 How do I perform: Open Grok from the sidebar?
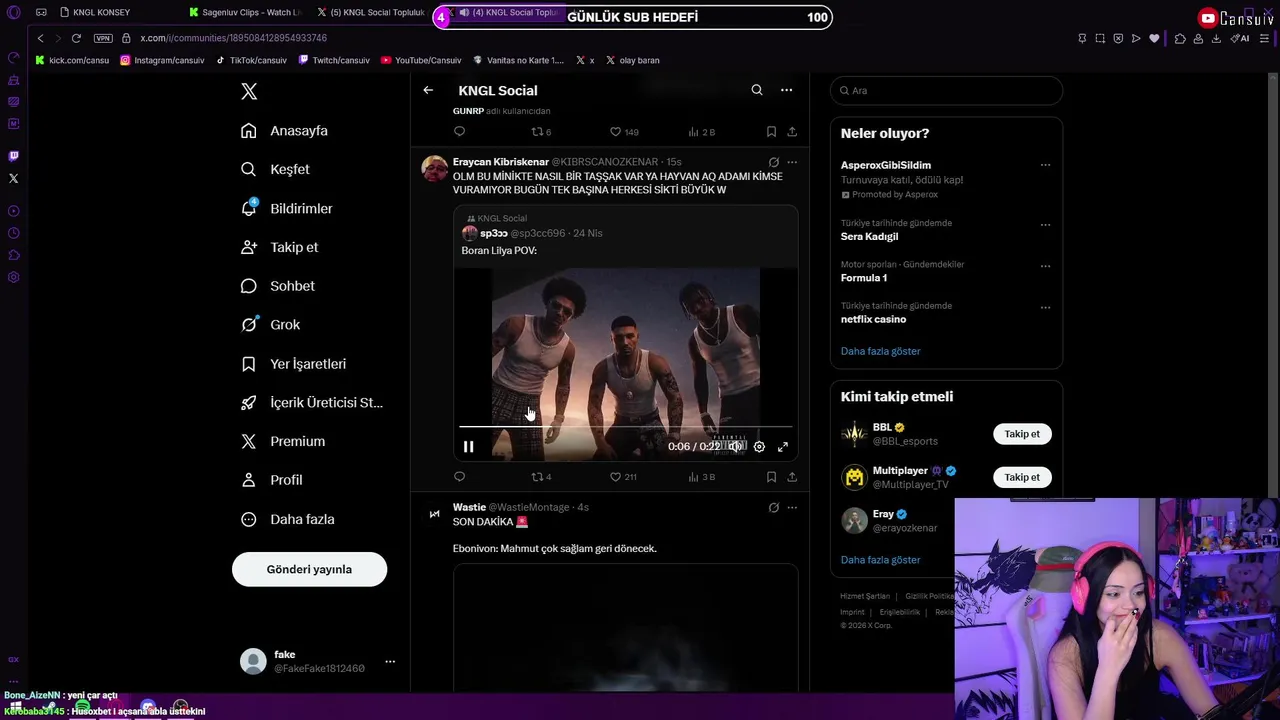271,324
